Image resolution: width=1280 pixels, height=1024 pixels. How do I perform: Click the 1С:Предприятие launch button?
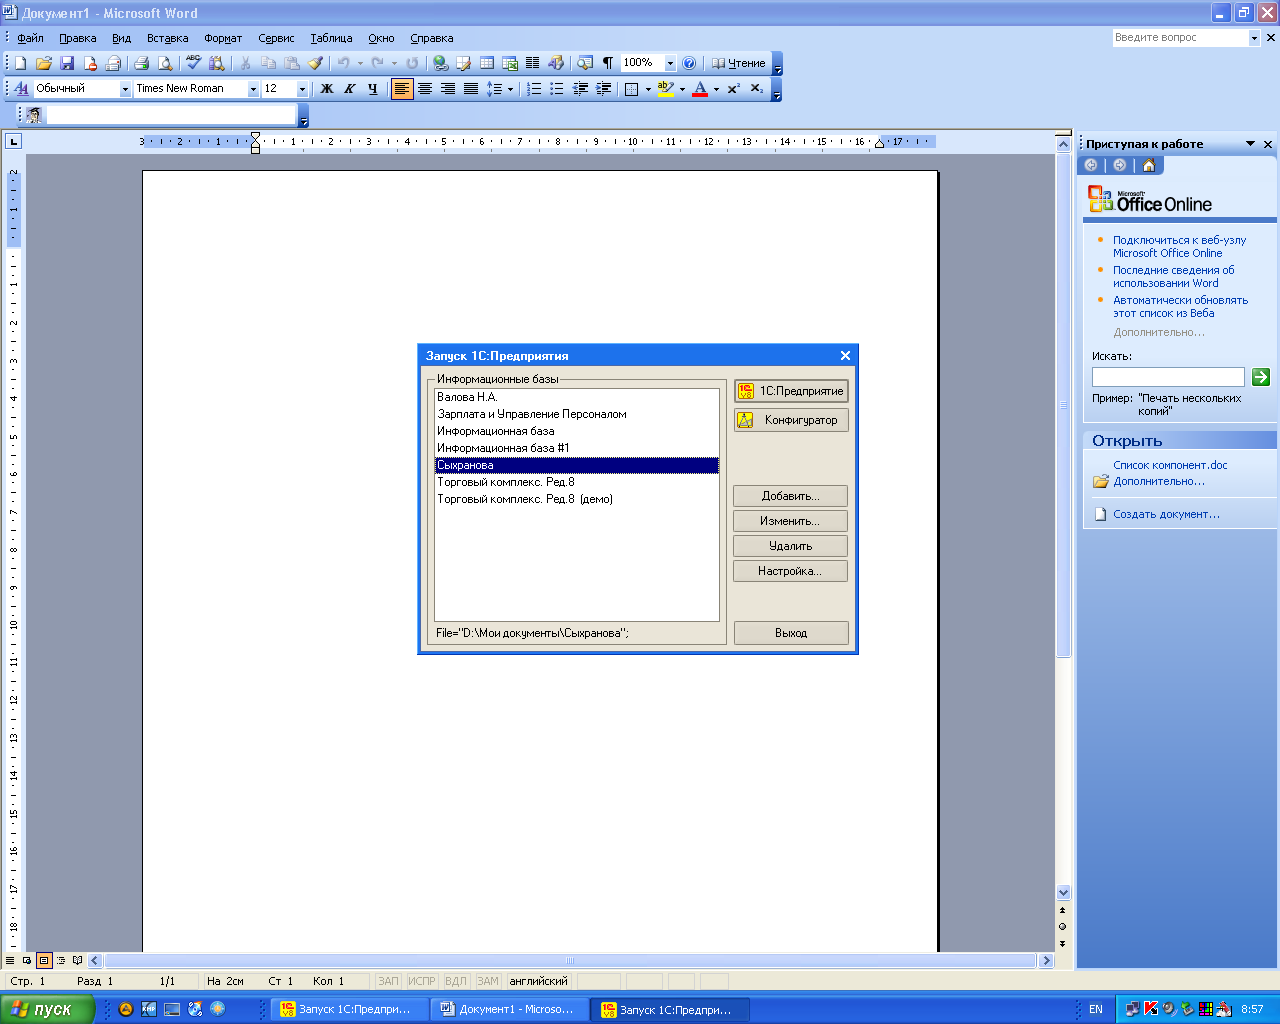click(x=791, y=391)
